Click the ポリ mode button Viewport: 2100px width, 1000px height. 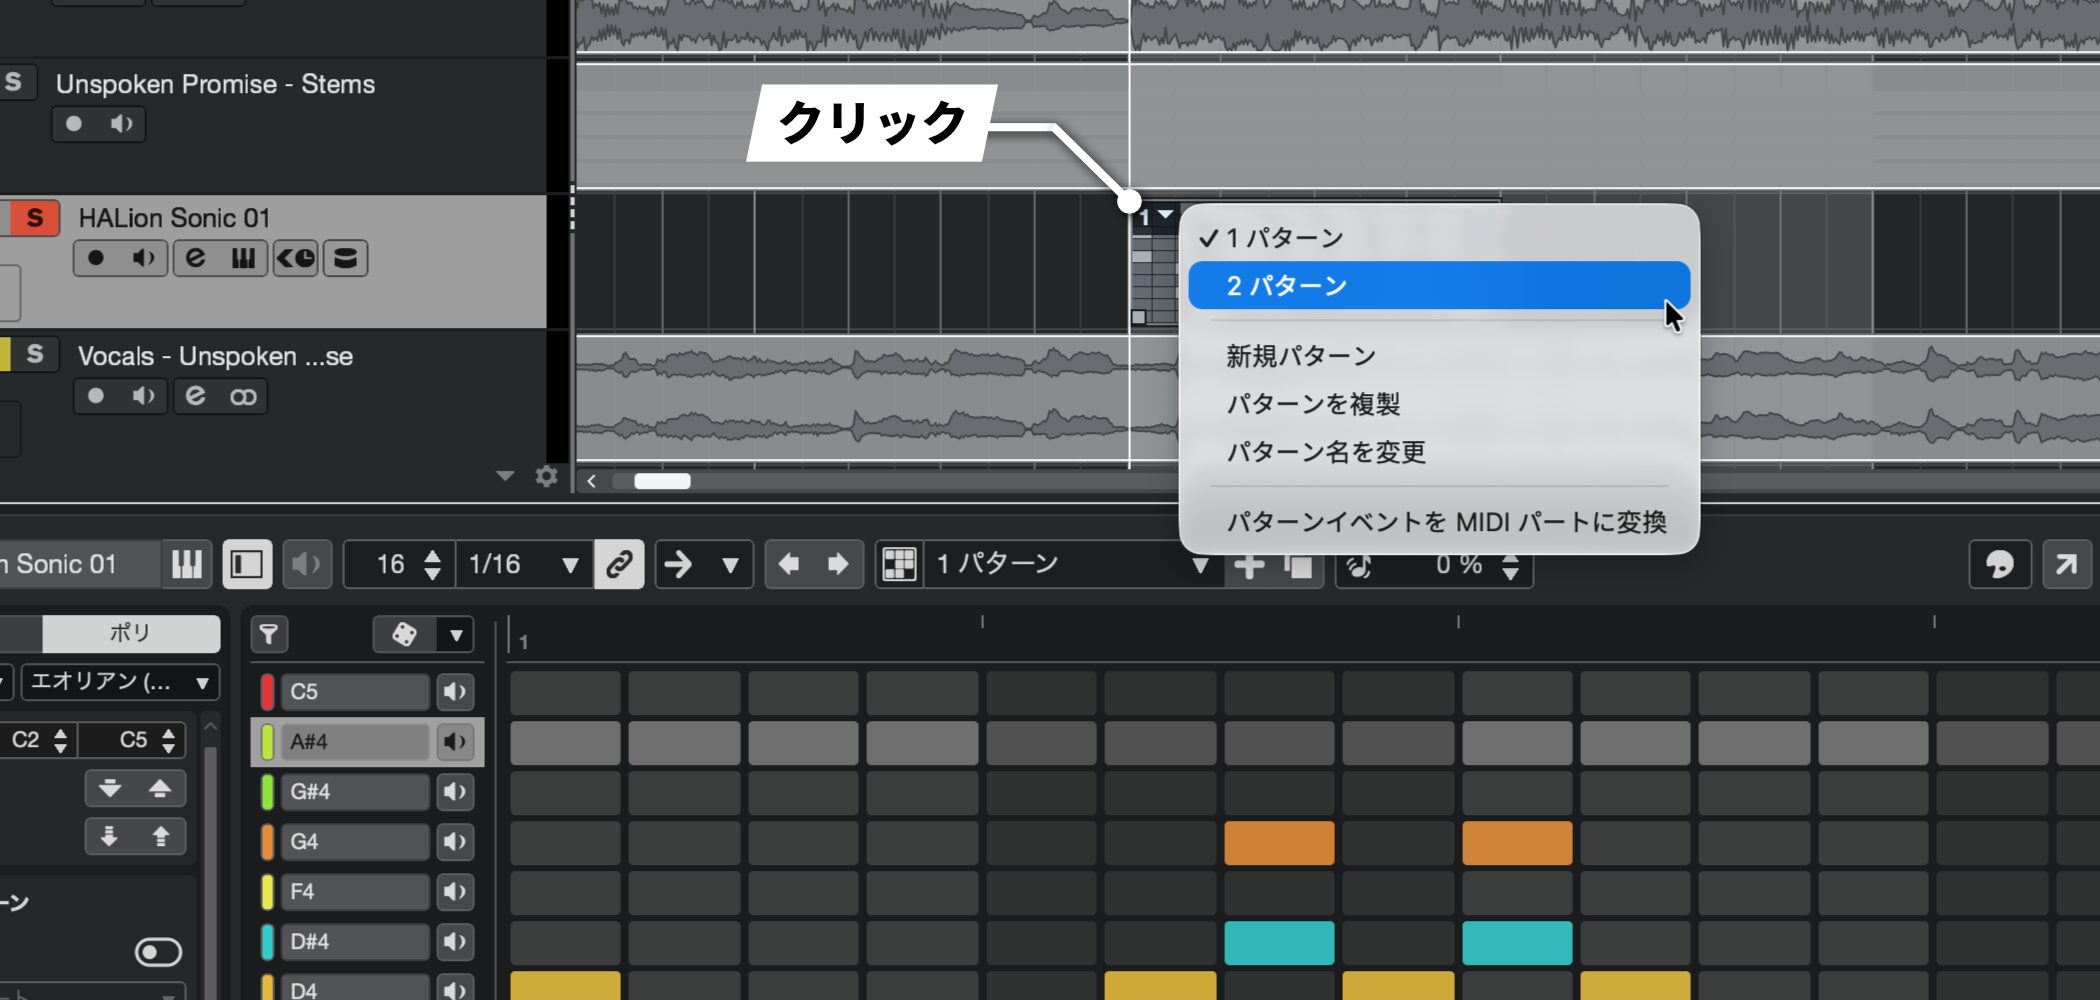pyautogui.click(x=130, y=633)
